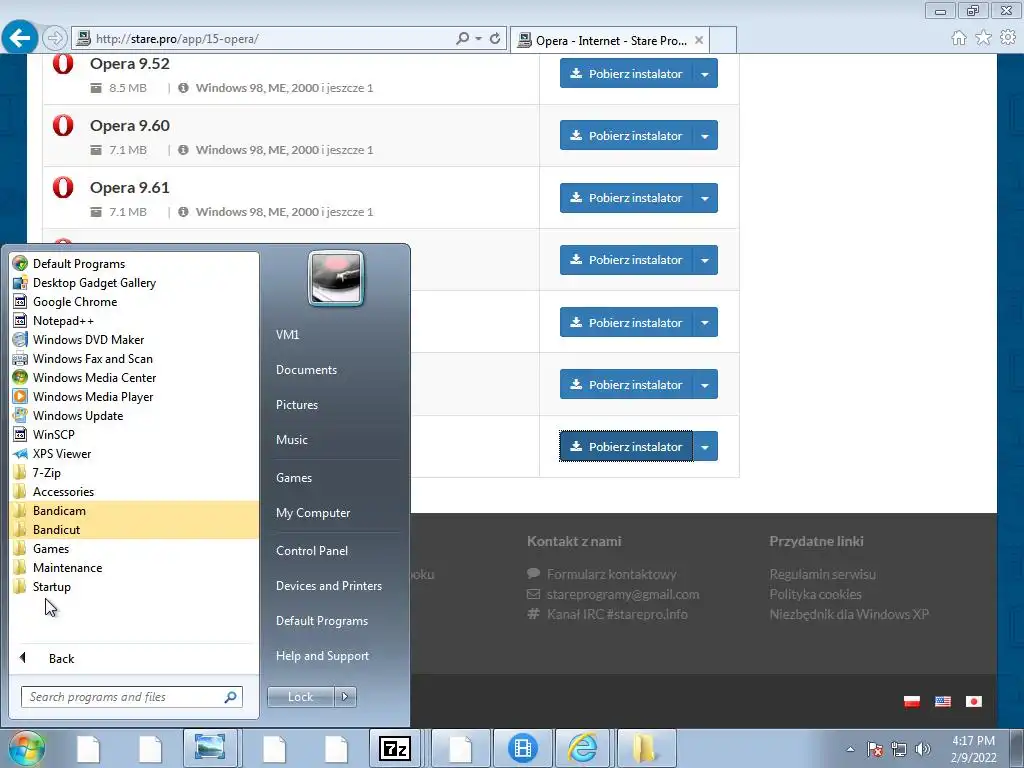Open Internet Explorer taskbar icon
Image resolution: width=1024 pixels, height=768 pixels.
pos(583,748)
